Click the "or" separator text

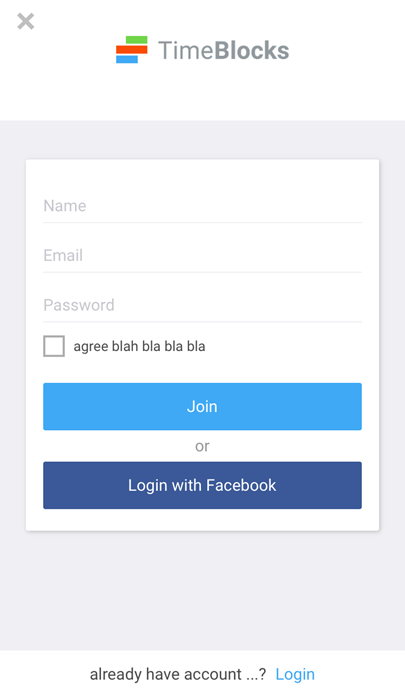pyautogui.click(x=202, y=446)
